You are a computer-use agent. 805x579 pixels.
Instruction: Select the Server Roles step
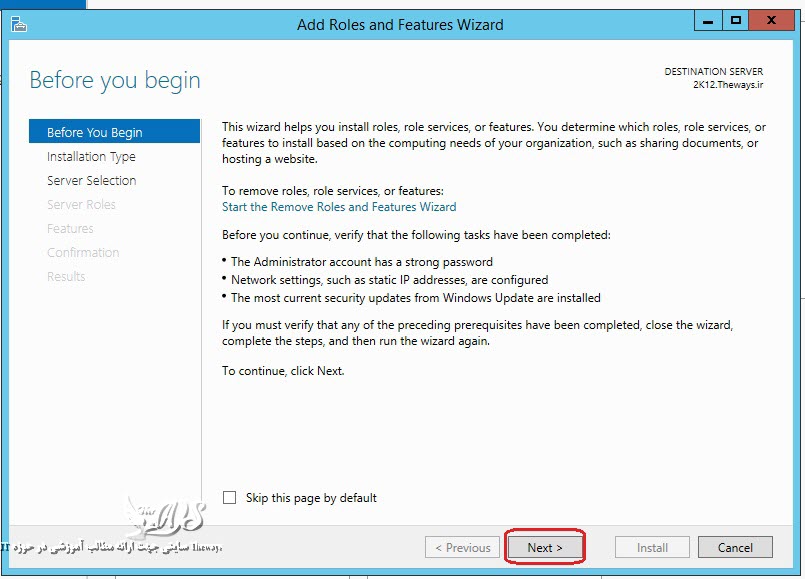[81, 204]
